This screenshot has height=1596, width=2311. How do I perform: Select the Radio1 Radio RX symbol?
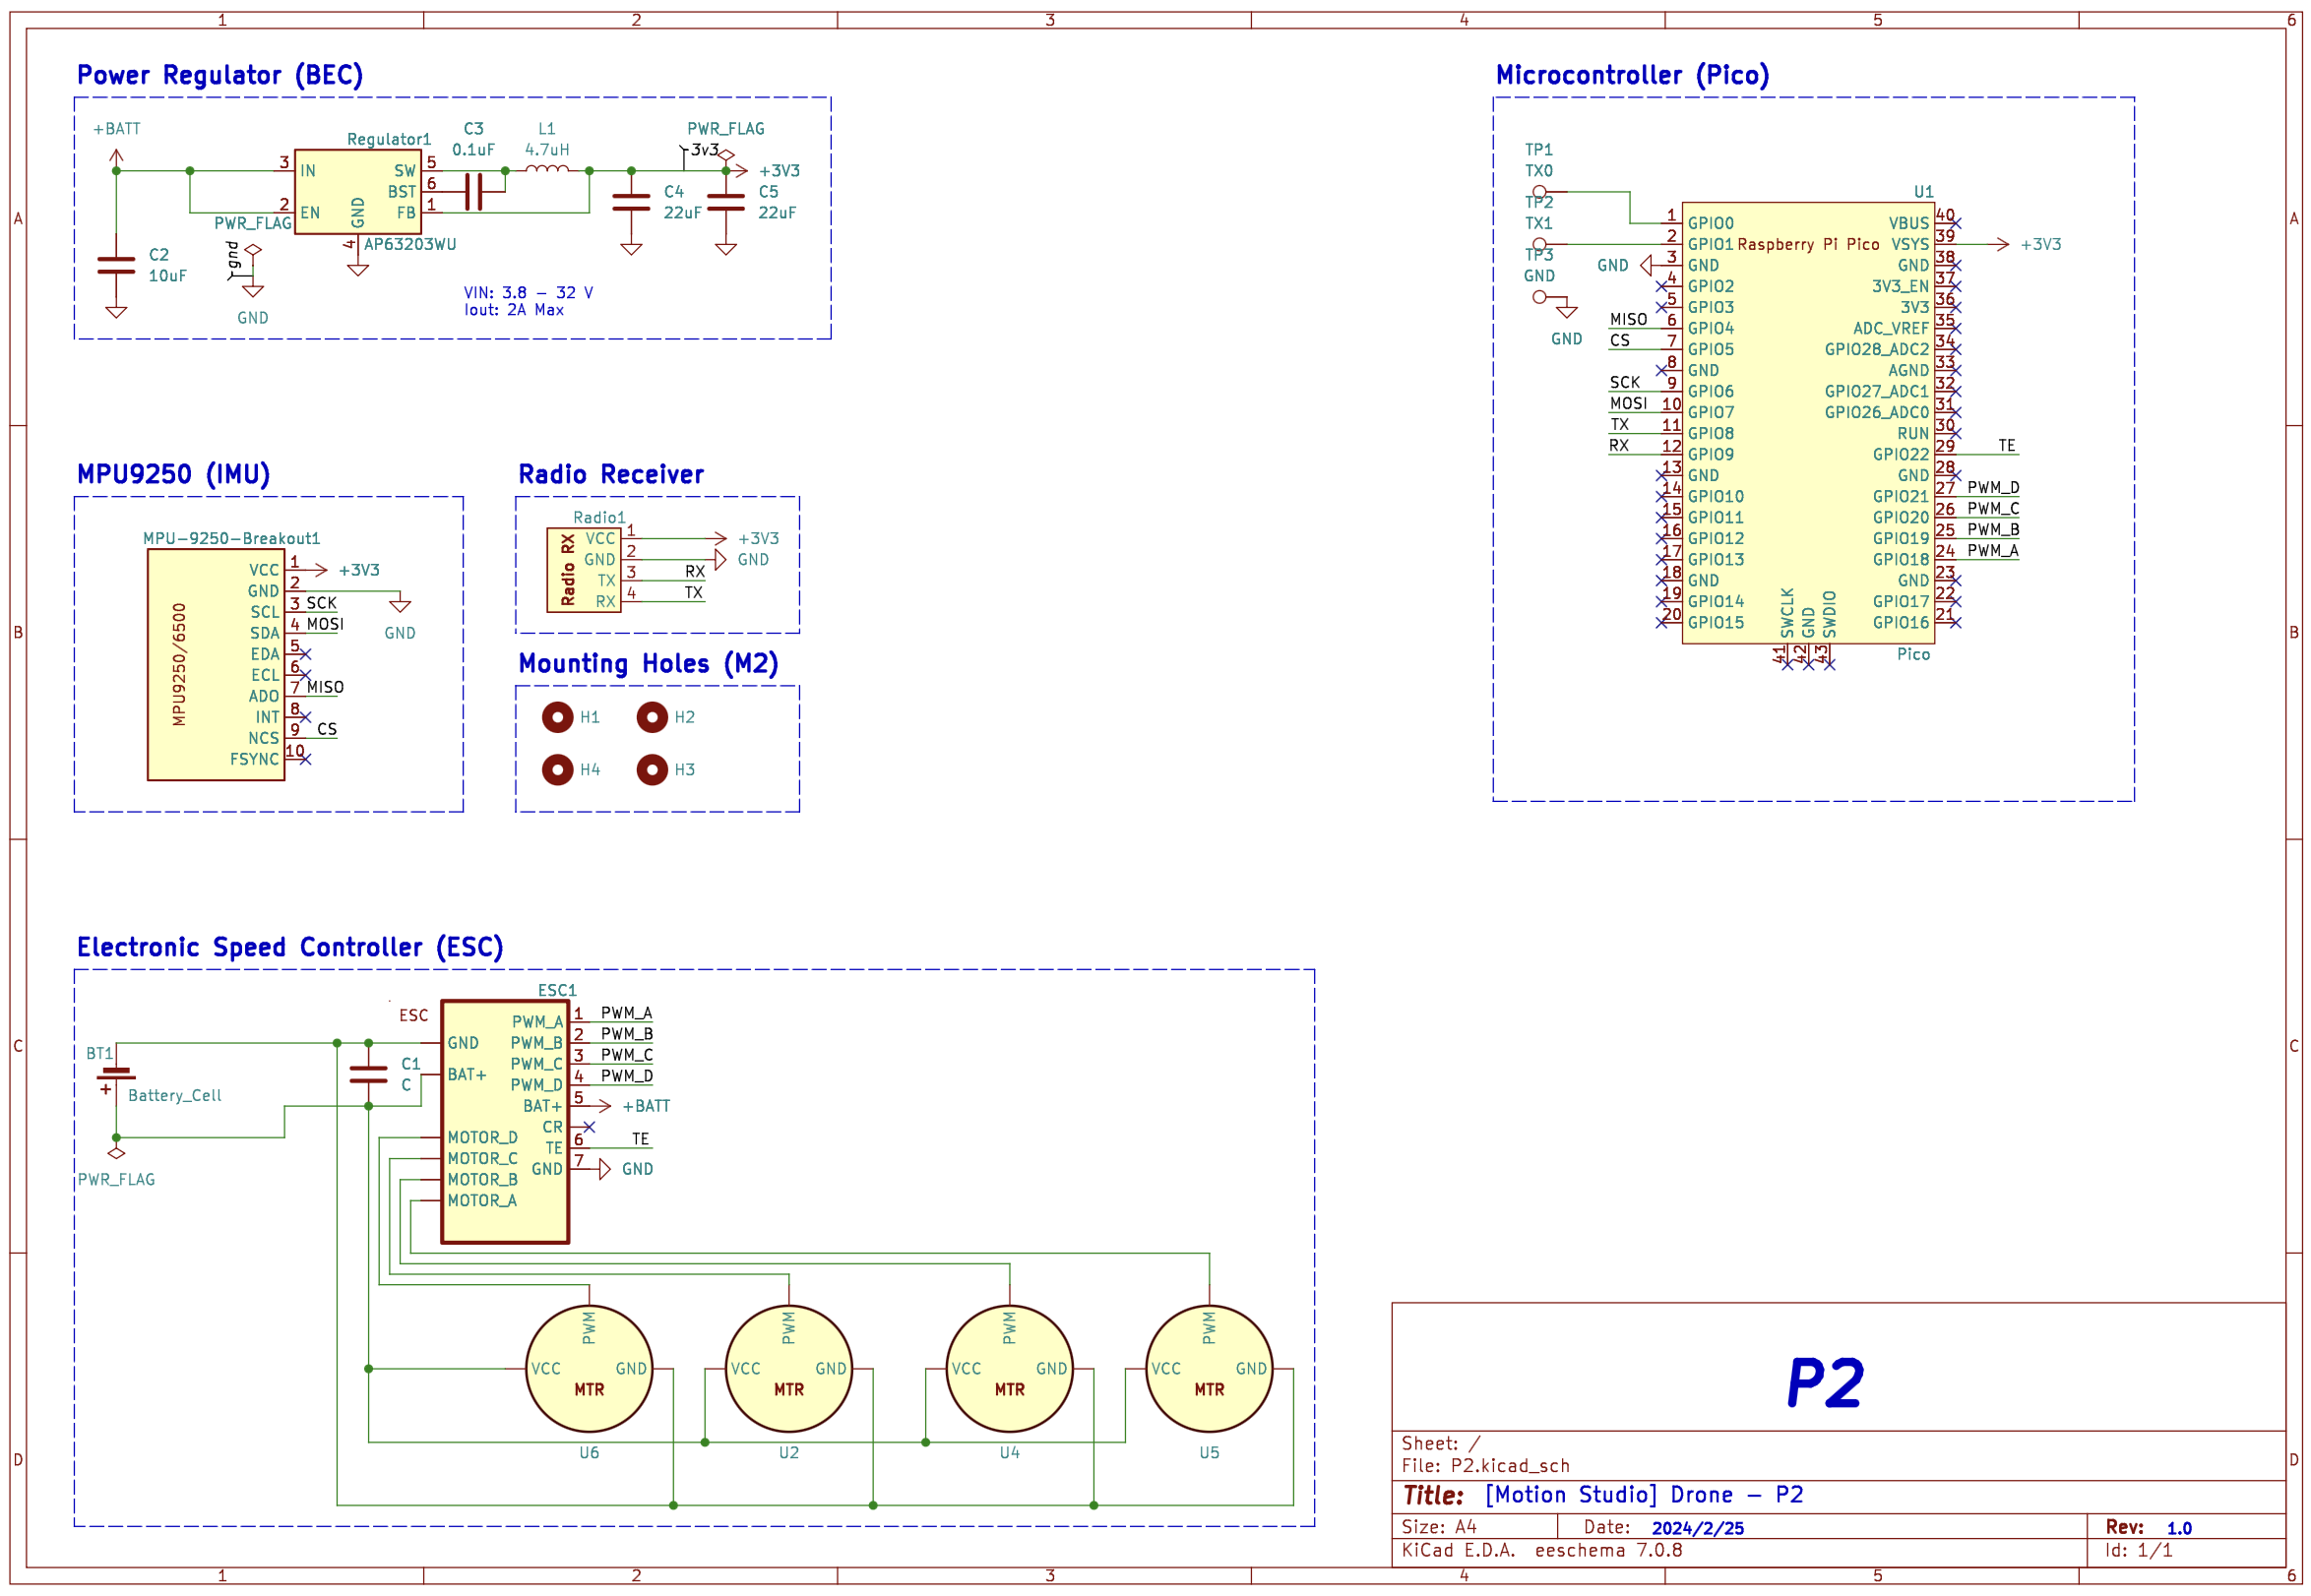[584, 570]
